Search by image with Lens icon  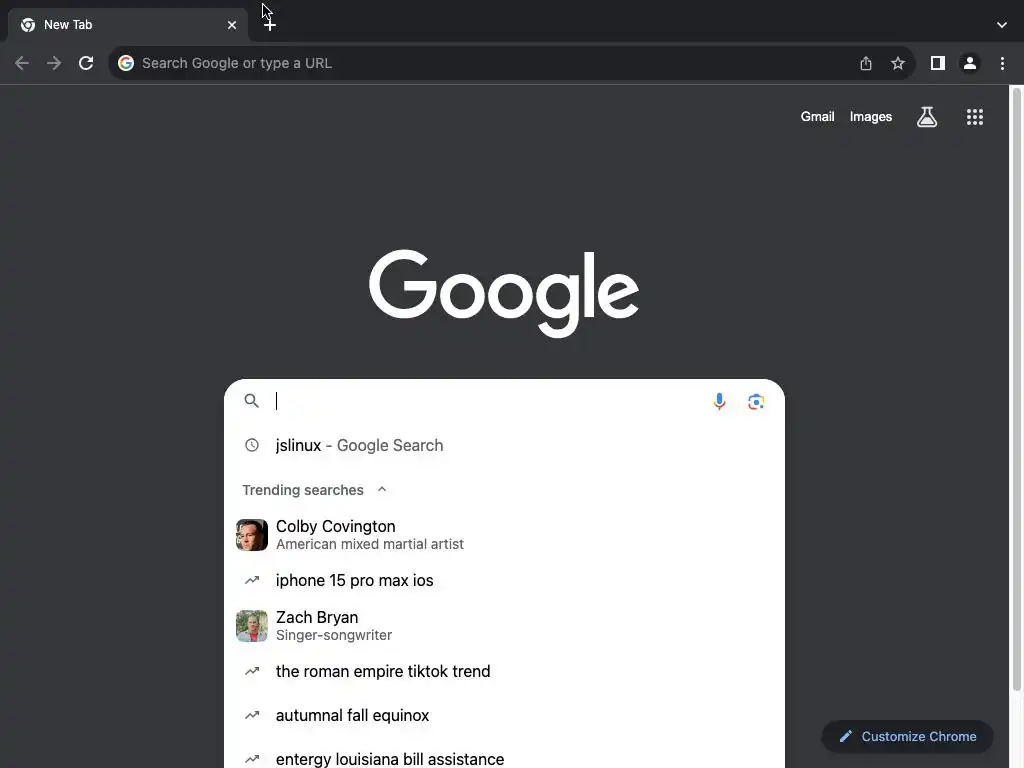click(x=756, y=402)
